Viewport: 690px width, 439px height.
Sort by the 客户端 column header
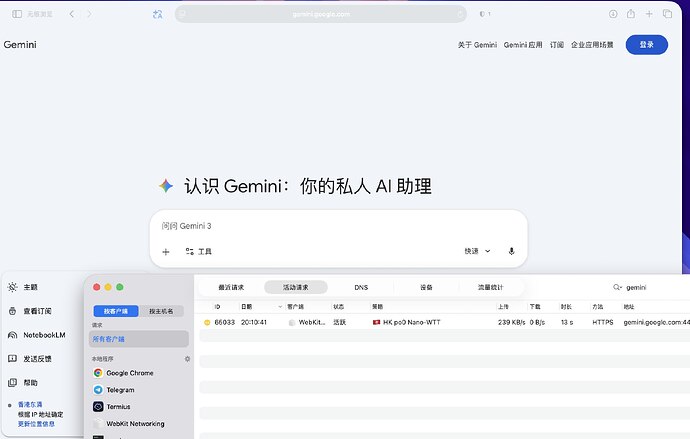(x=295, y=307)
